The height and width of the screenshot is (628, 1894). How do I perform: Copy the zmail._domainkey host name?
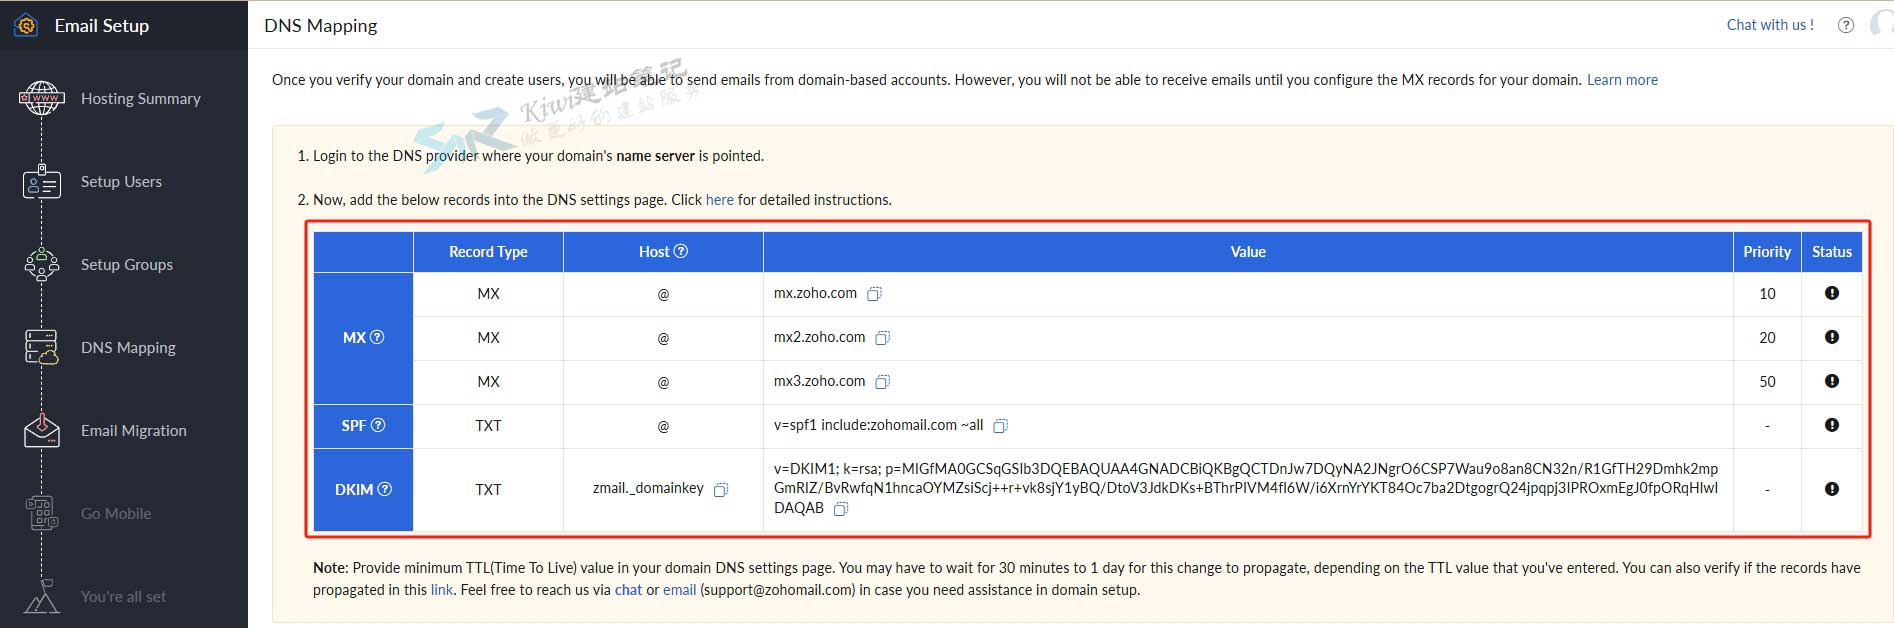point(720,490)
